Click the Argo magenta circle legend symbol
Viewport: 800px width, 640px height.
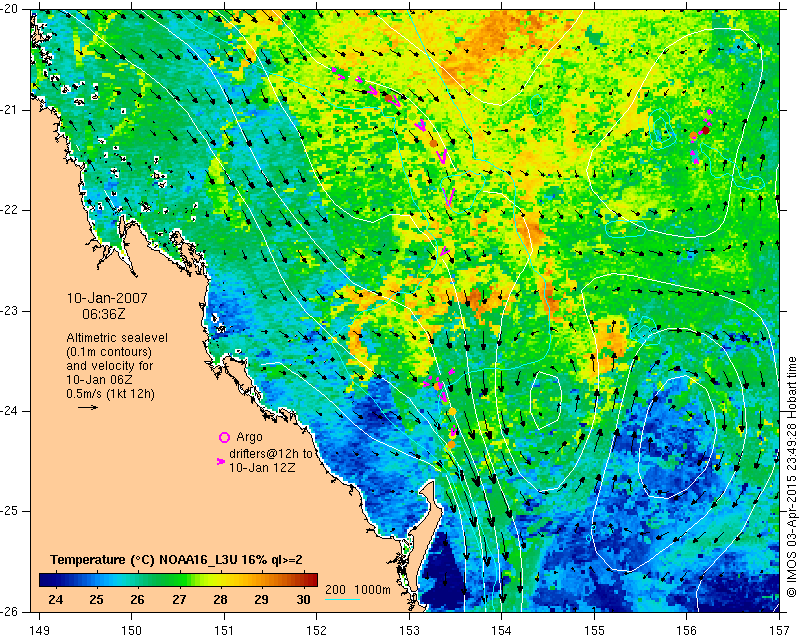tap(224, 437)
